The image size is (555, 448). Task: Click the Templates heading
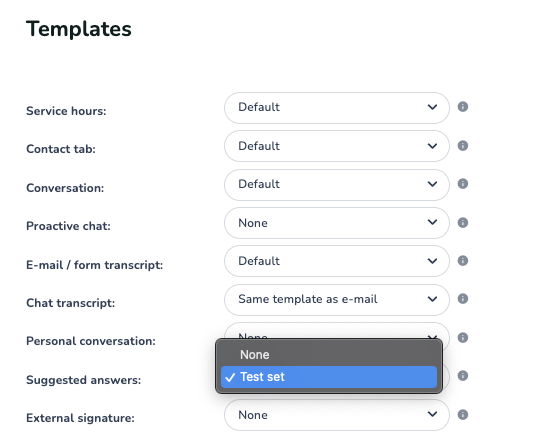[x=79, y=29]
